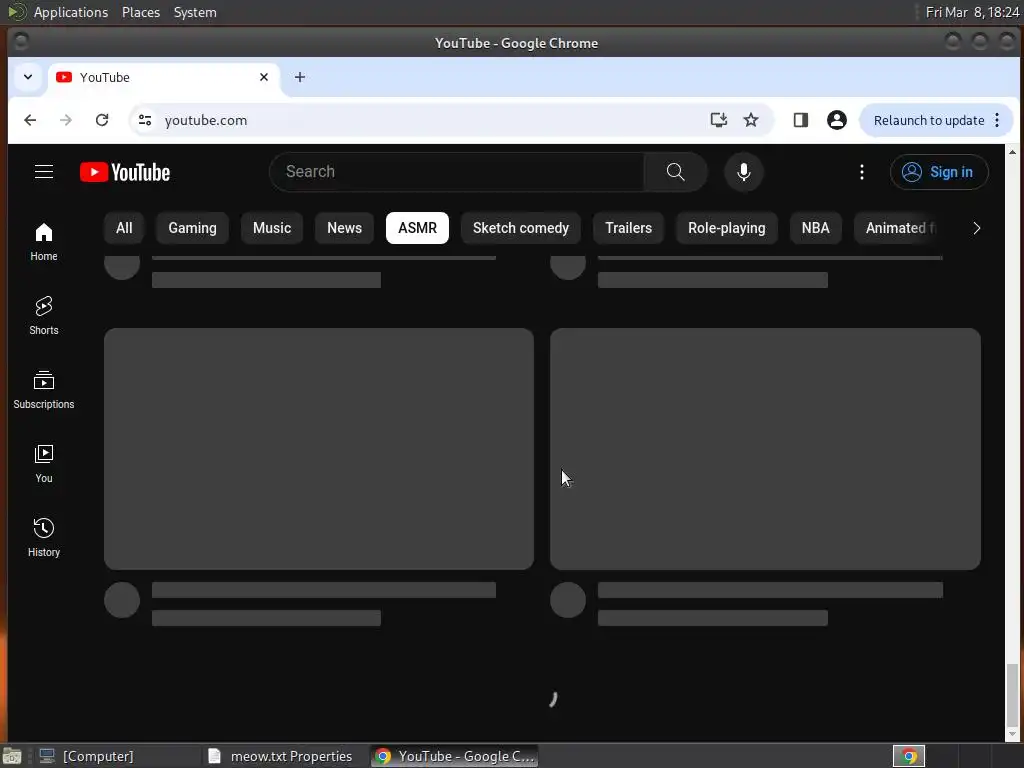1024x768 pixels.
Task: Focus the YouTube search field
Action: click(x=457, y=172)
